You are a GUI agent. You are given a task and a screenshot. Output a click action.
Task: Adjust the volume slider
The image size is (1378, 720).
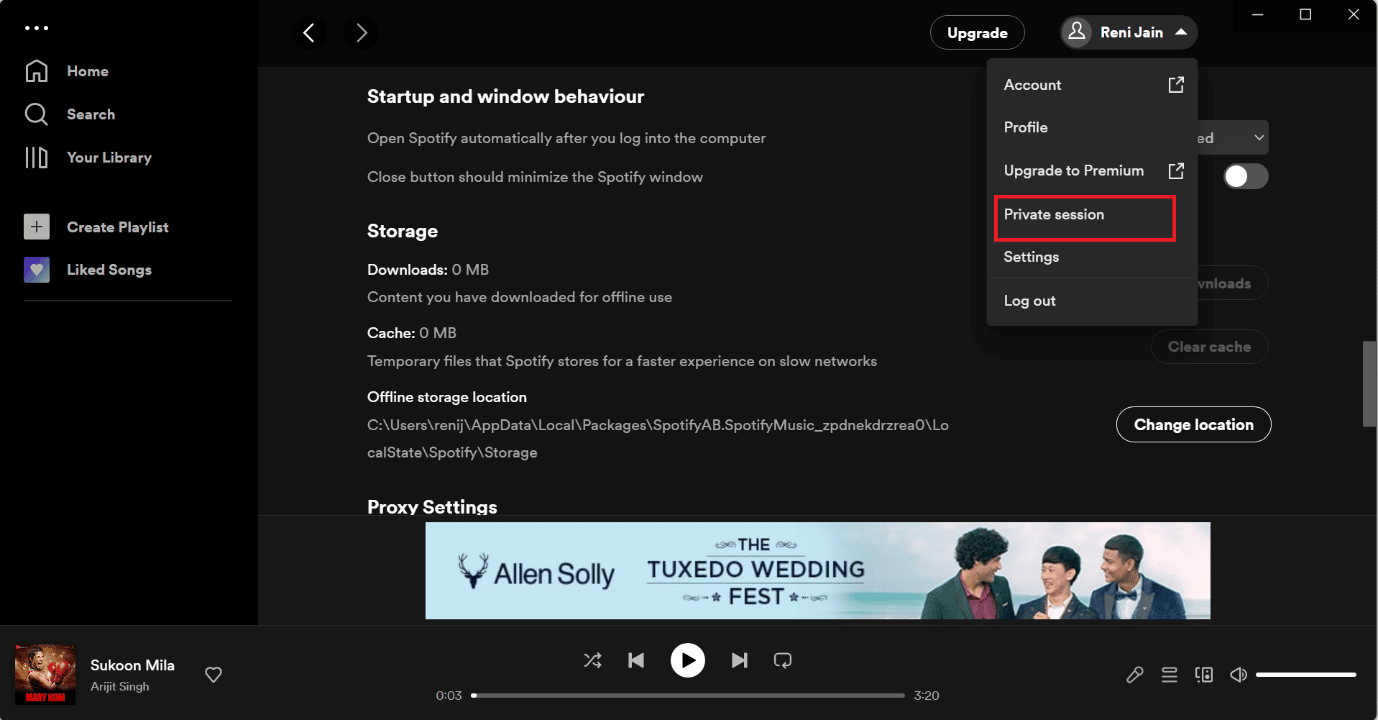click(1306, 675)
